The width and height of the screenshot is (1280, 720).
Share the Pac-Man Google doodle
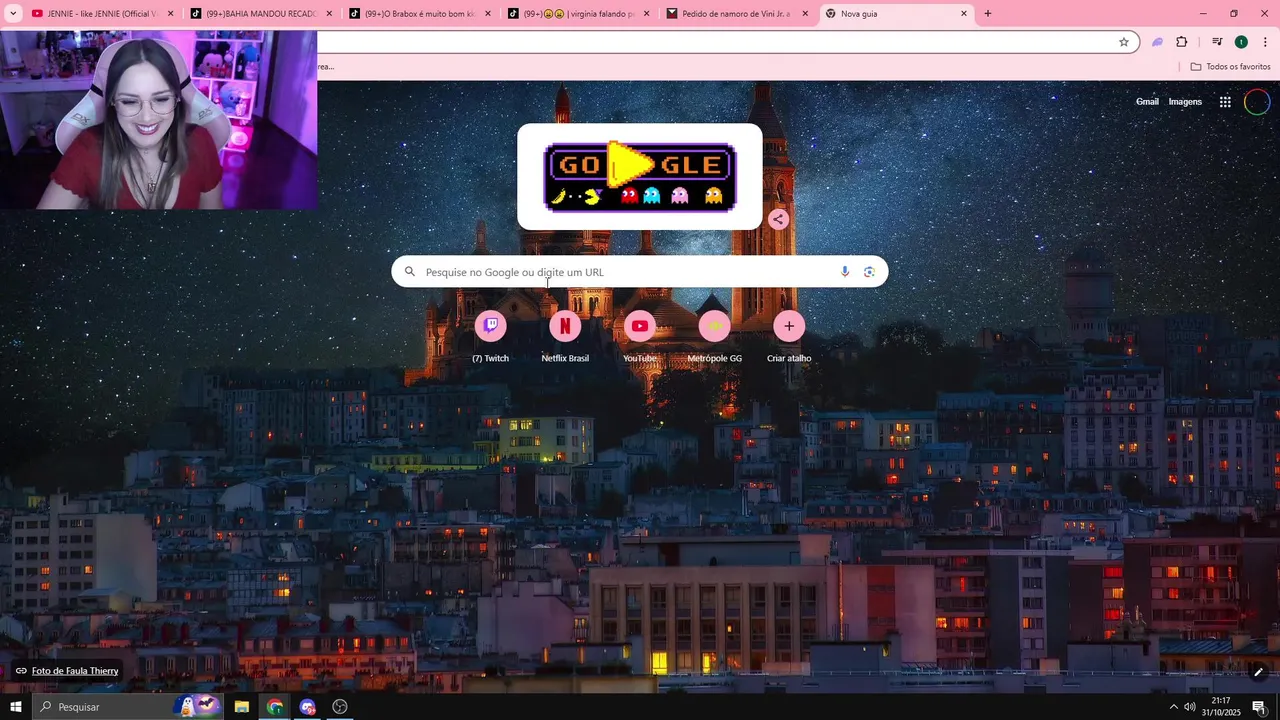click(x=779, y=219)
